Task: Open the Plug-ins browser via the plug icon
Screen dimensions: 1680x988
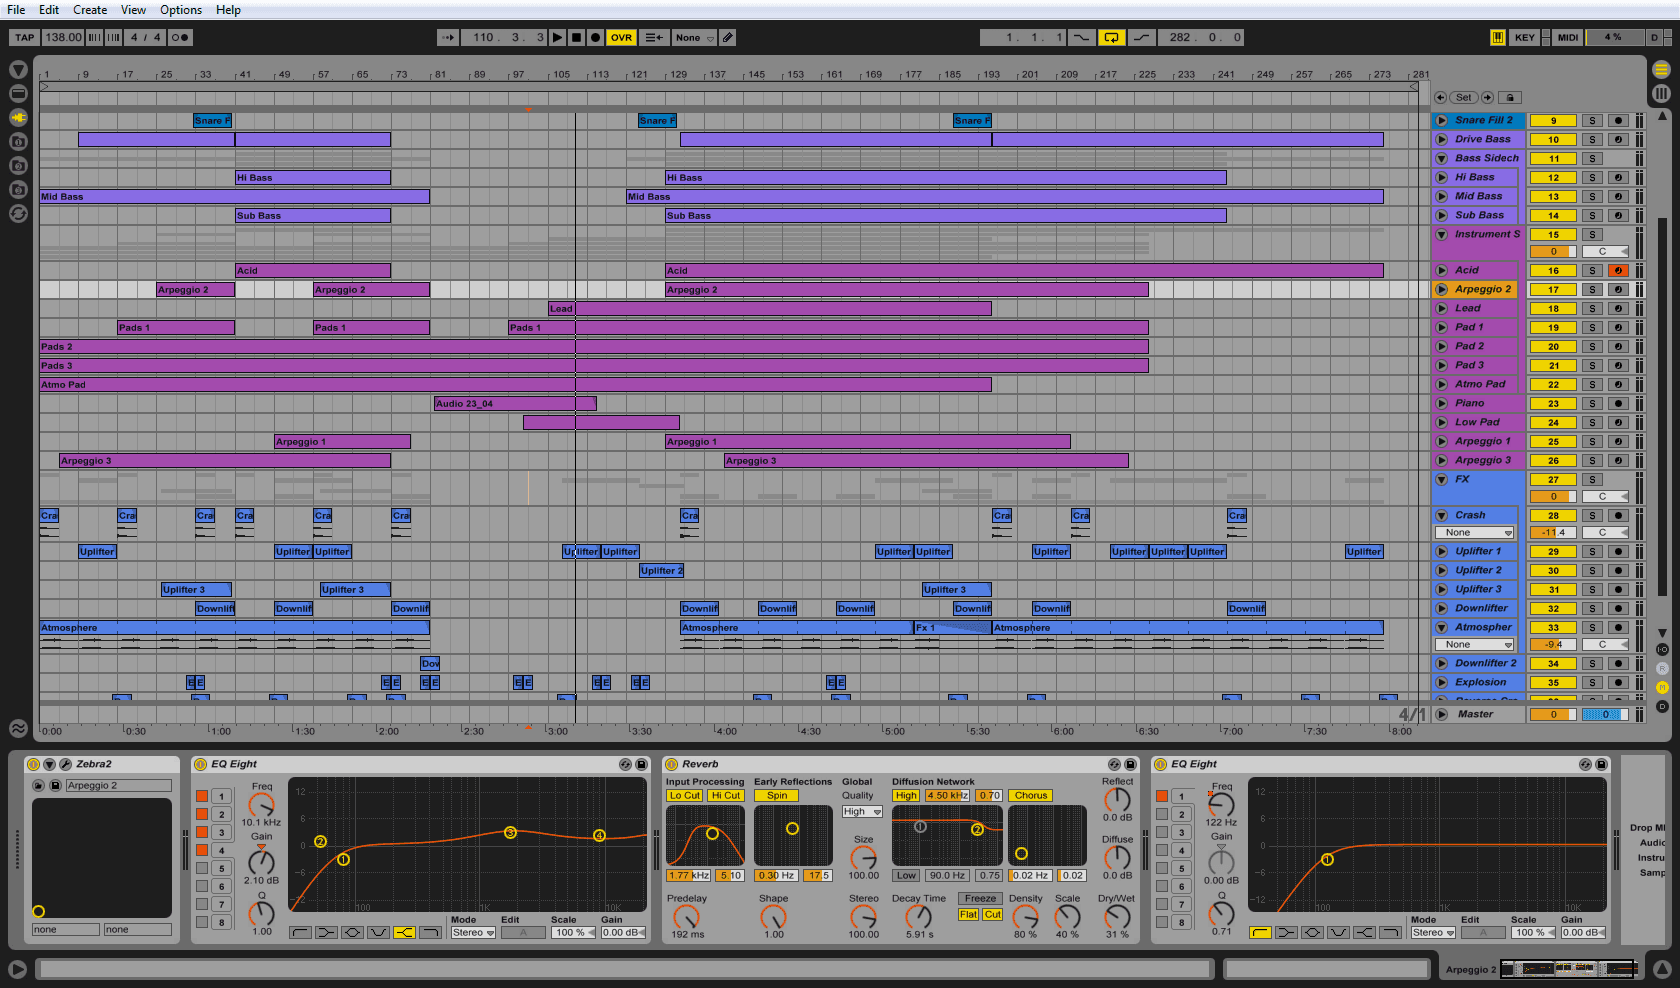Action: [18, 118]
